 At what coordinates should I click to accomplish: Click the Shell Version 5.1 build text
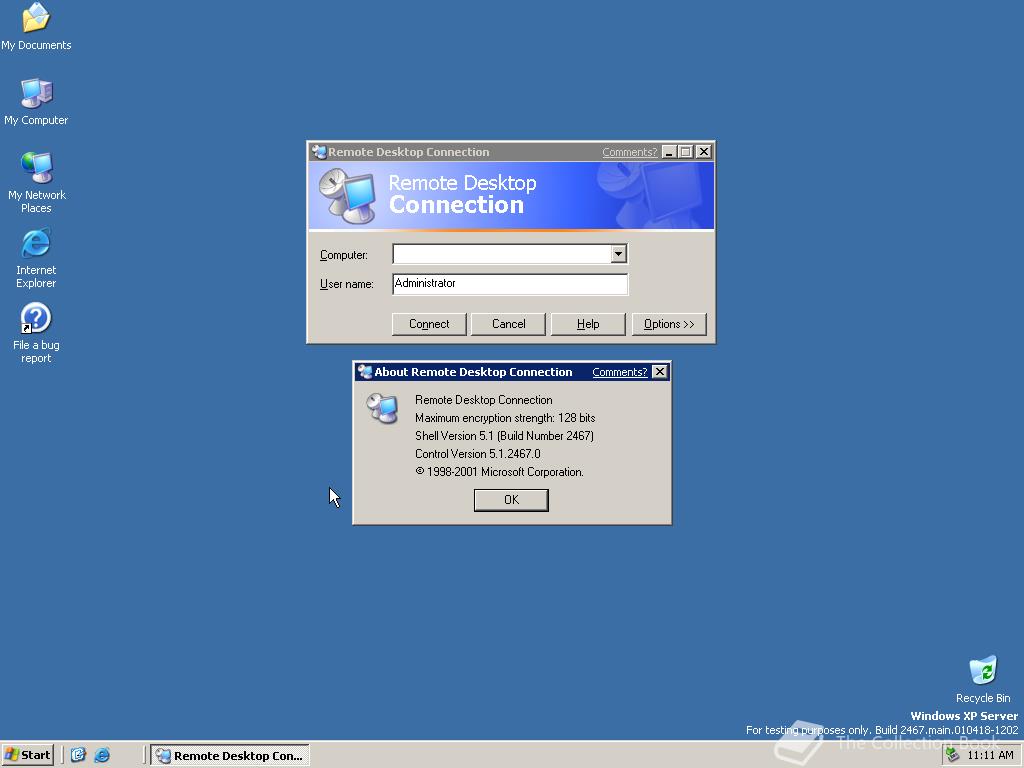(x=504, y=436)
